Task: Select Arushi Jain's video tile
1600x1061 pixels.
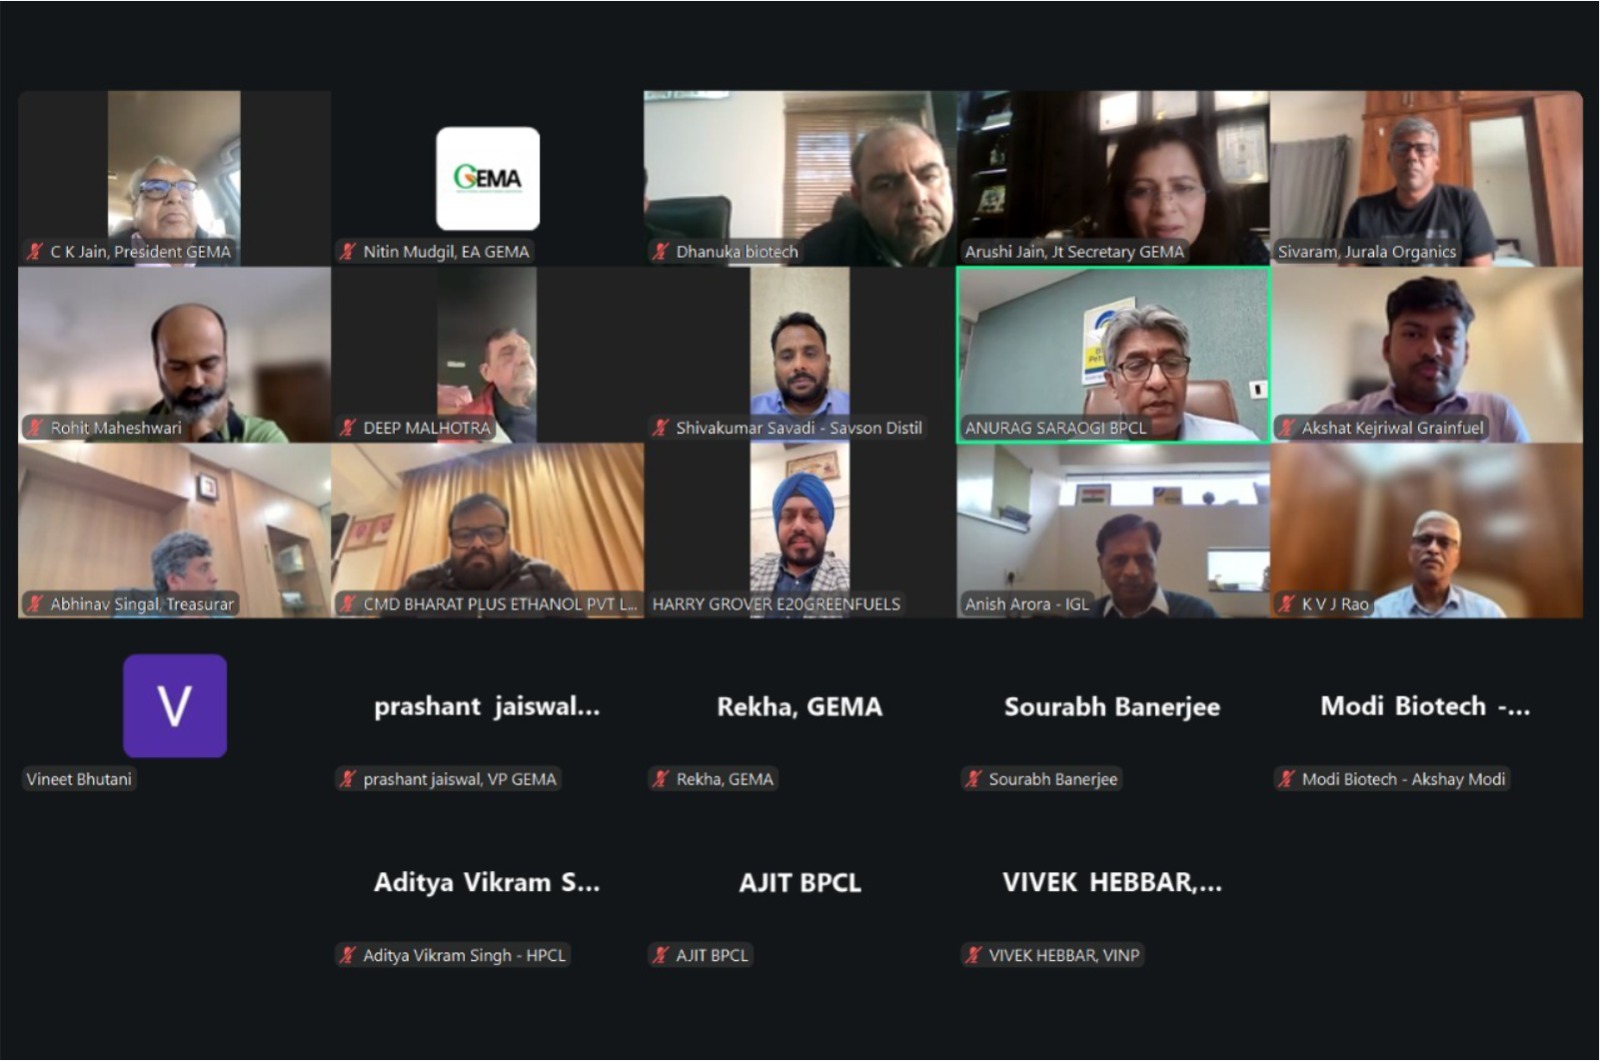Action: coord(1113,178)
